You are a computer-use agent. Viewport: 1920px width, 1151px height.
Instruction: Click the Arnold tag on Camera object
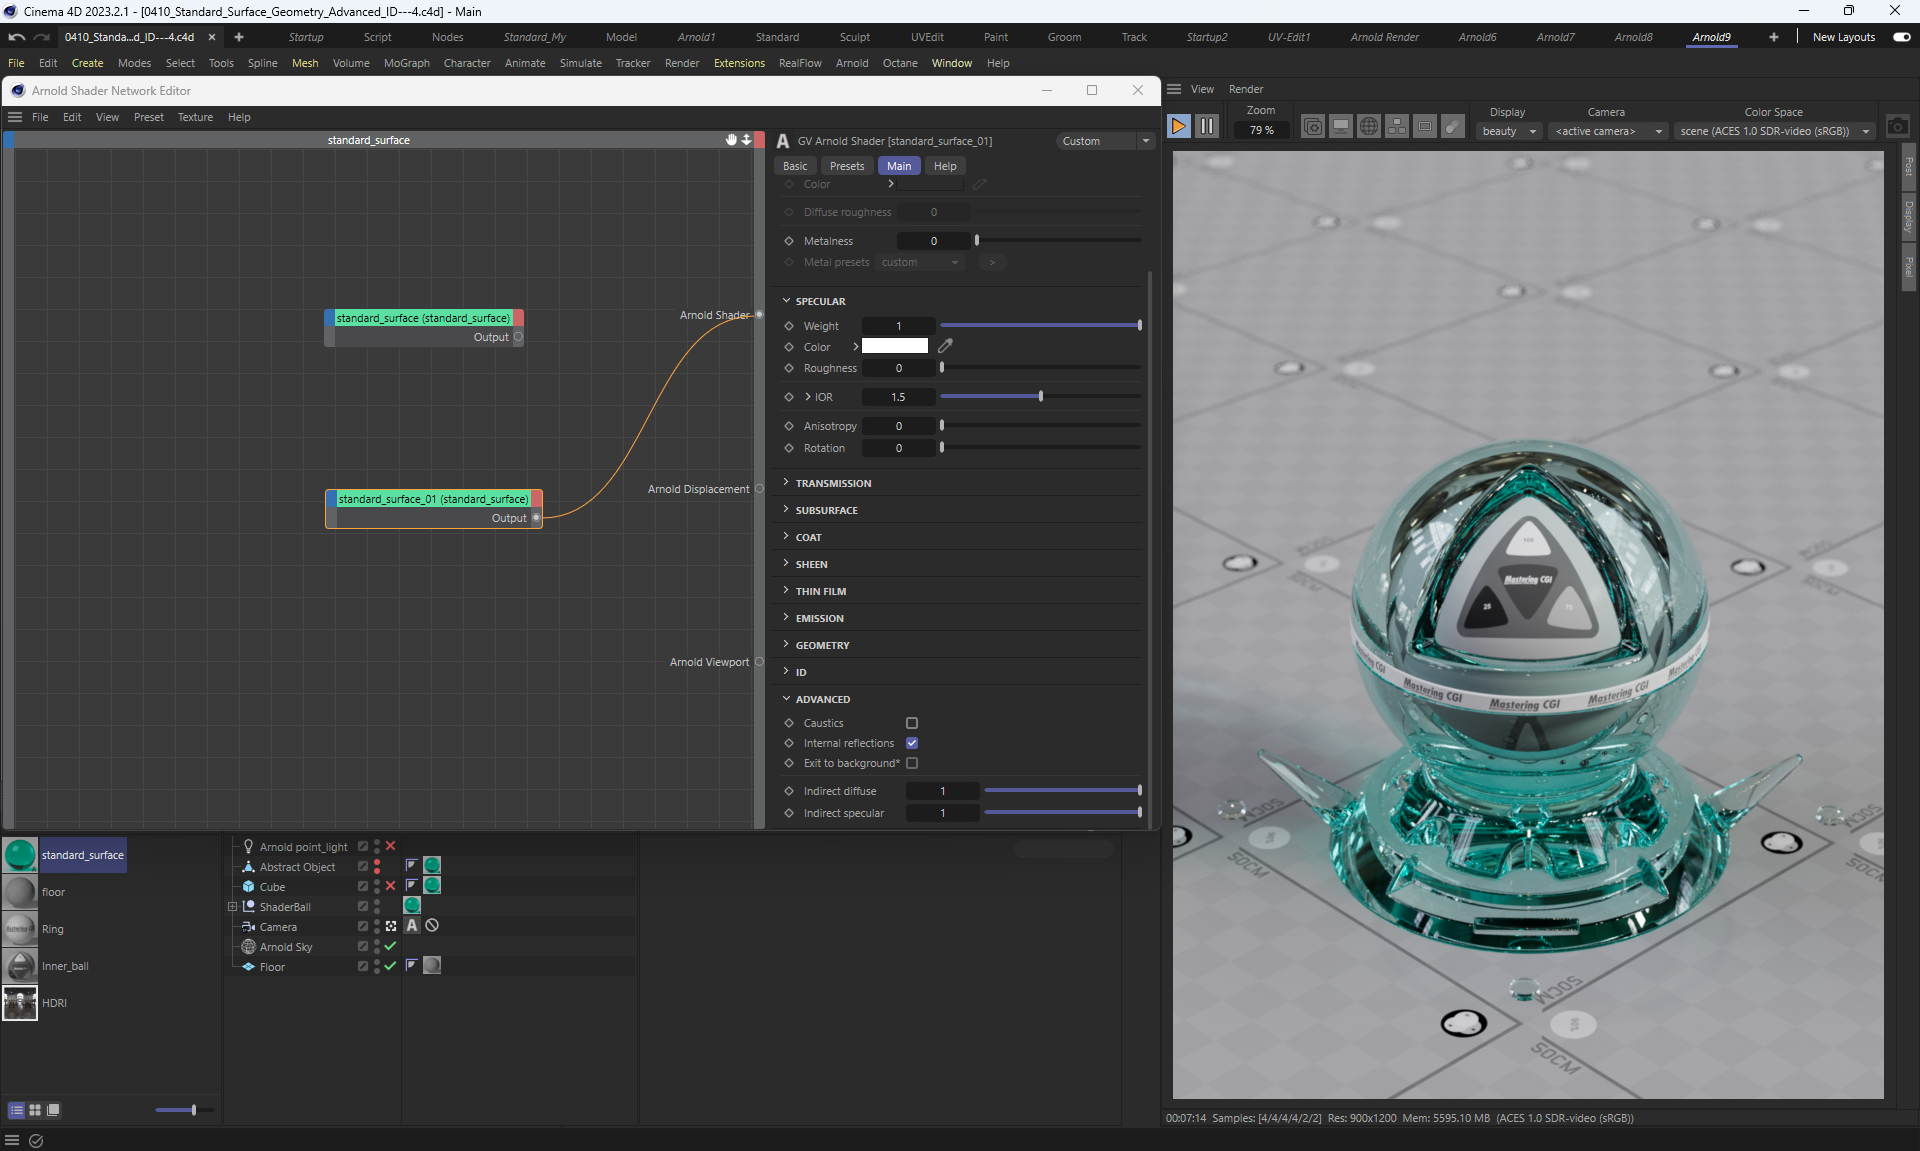click(x=412, y=926)
